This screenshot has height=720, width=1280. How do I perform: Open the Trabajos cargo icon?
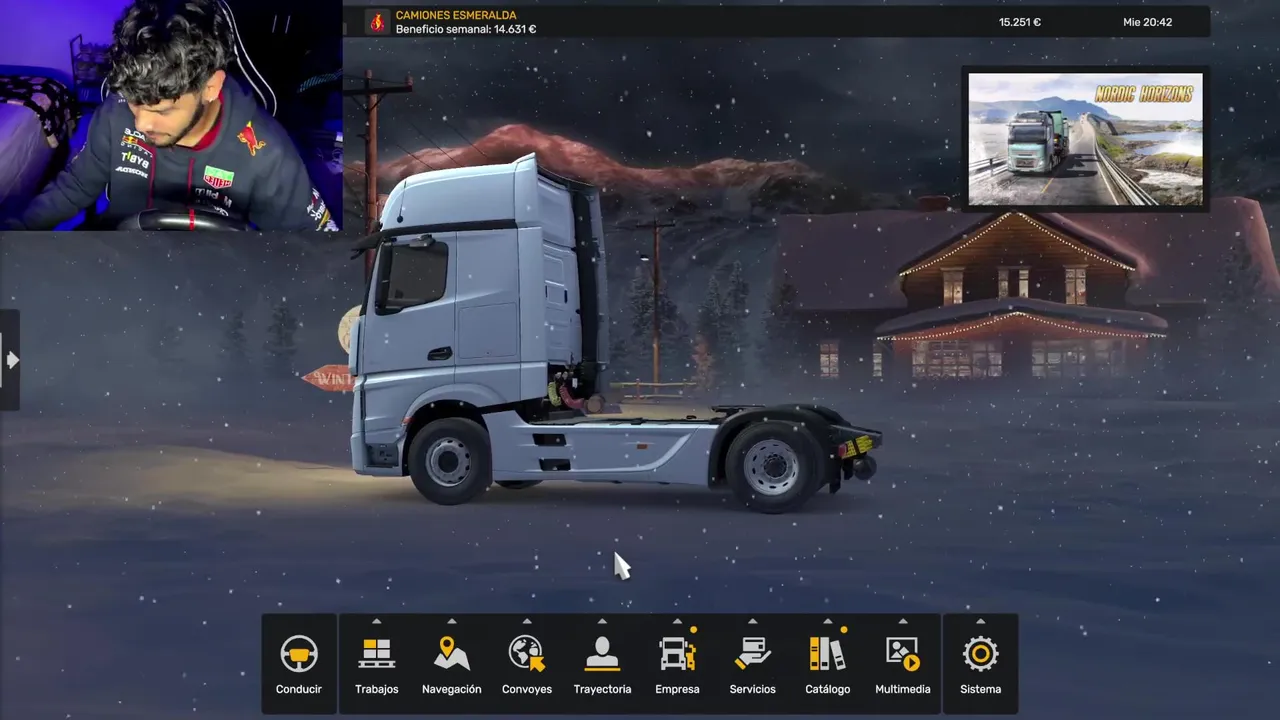[x=377, y=655]
